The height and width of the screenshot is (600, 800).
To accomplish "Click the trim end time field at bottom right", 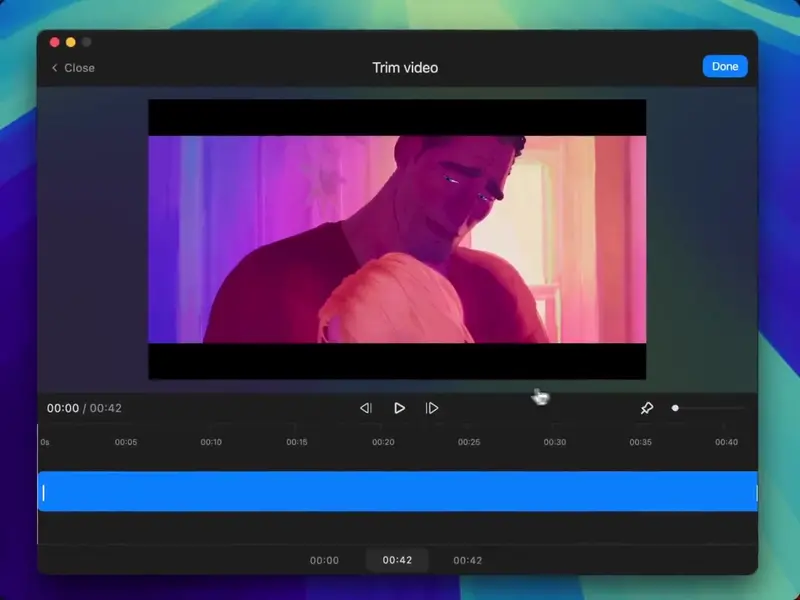I will [x=467, y=560].
